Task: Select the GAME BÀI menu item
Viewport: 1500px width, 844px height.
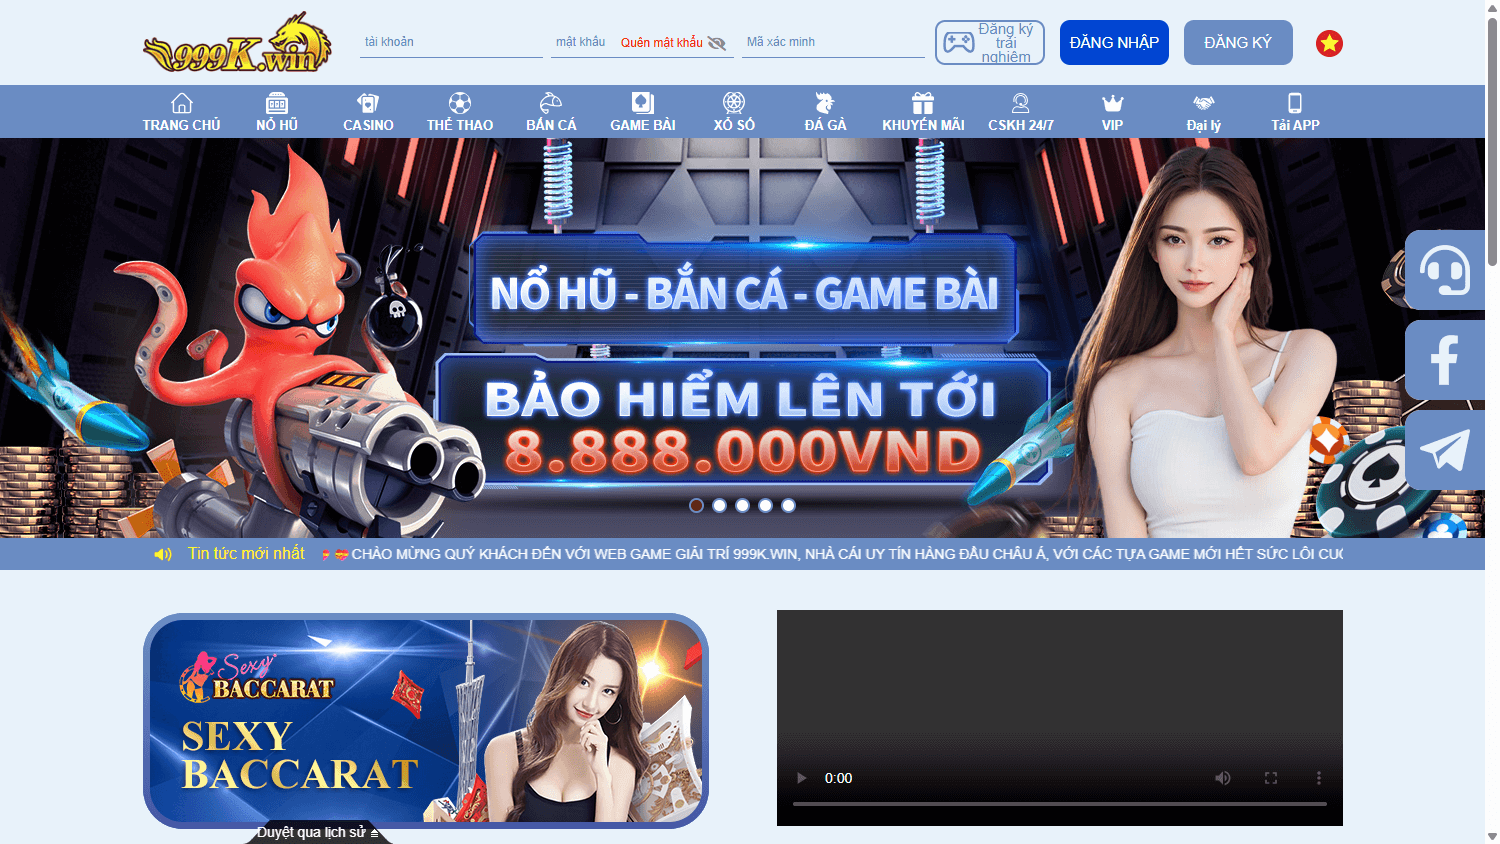Action: (x=643, y=111)
